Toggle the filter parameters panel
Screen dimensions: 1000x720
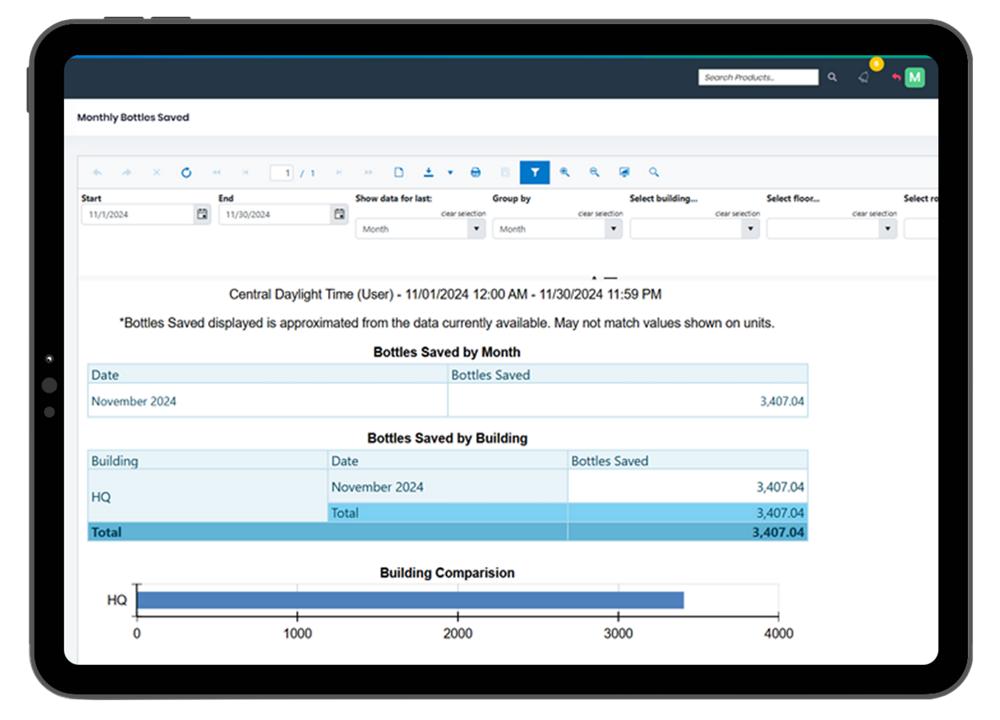pos(536,172)
